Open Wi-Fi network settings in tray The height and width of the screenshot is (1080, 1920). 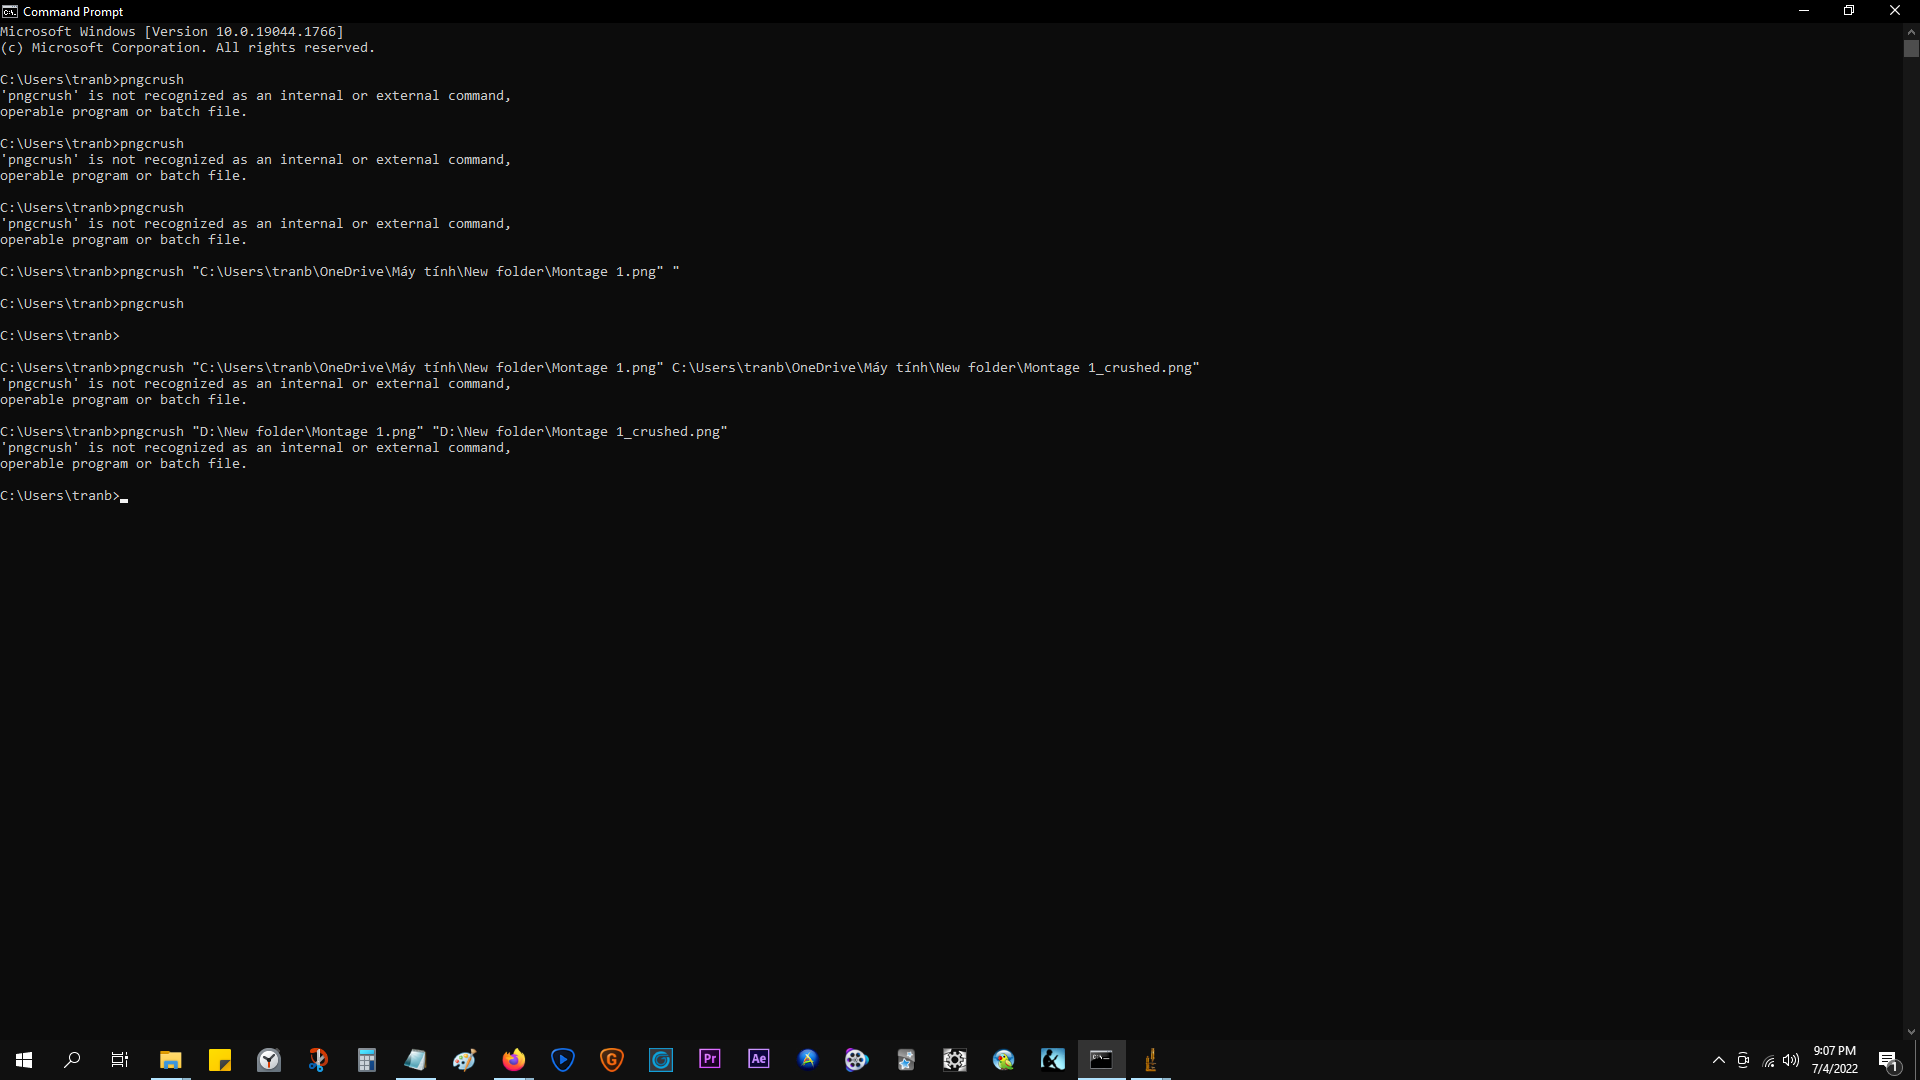click(x=1768, y=1060)
